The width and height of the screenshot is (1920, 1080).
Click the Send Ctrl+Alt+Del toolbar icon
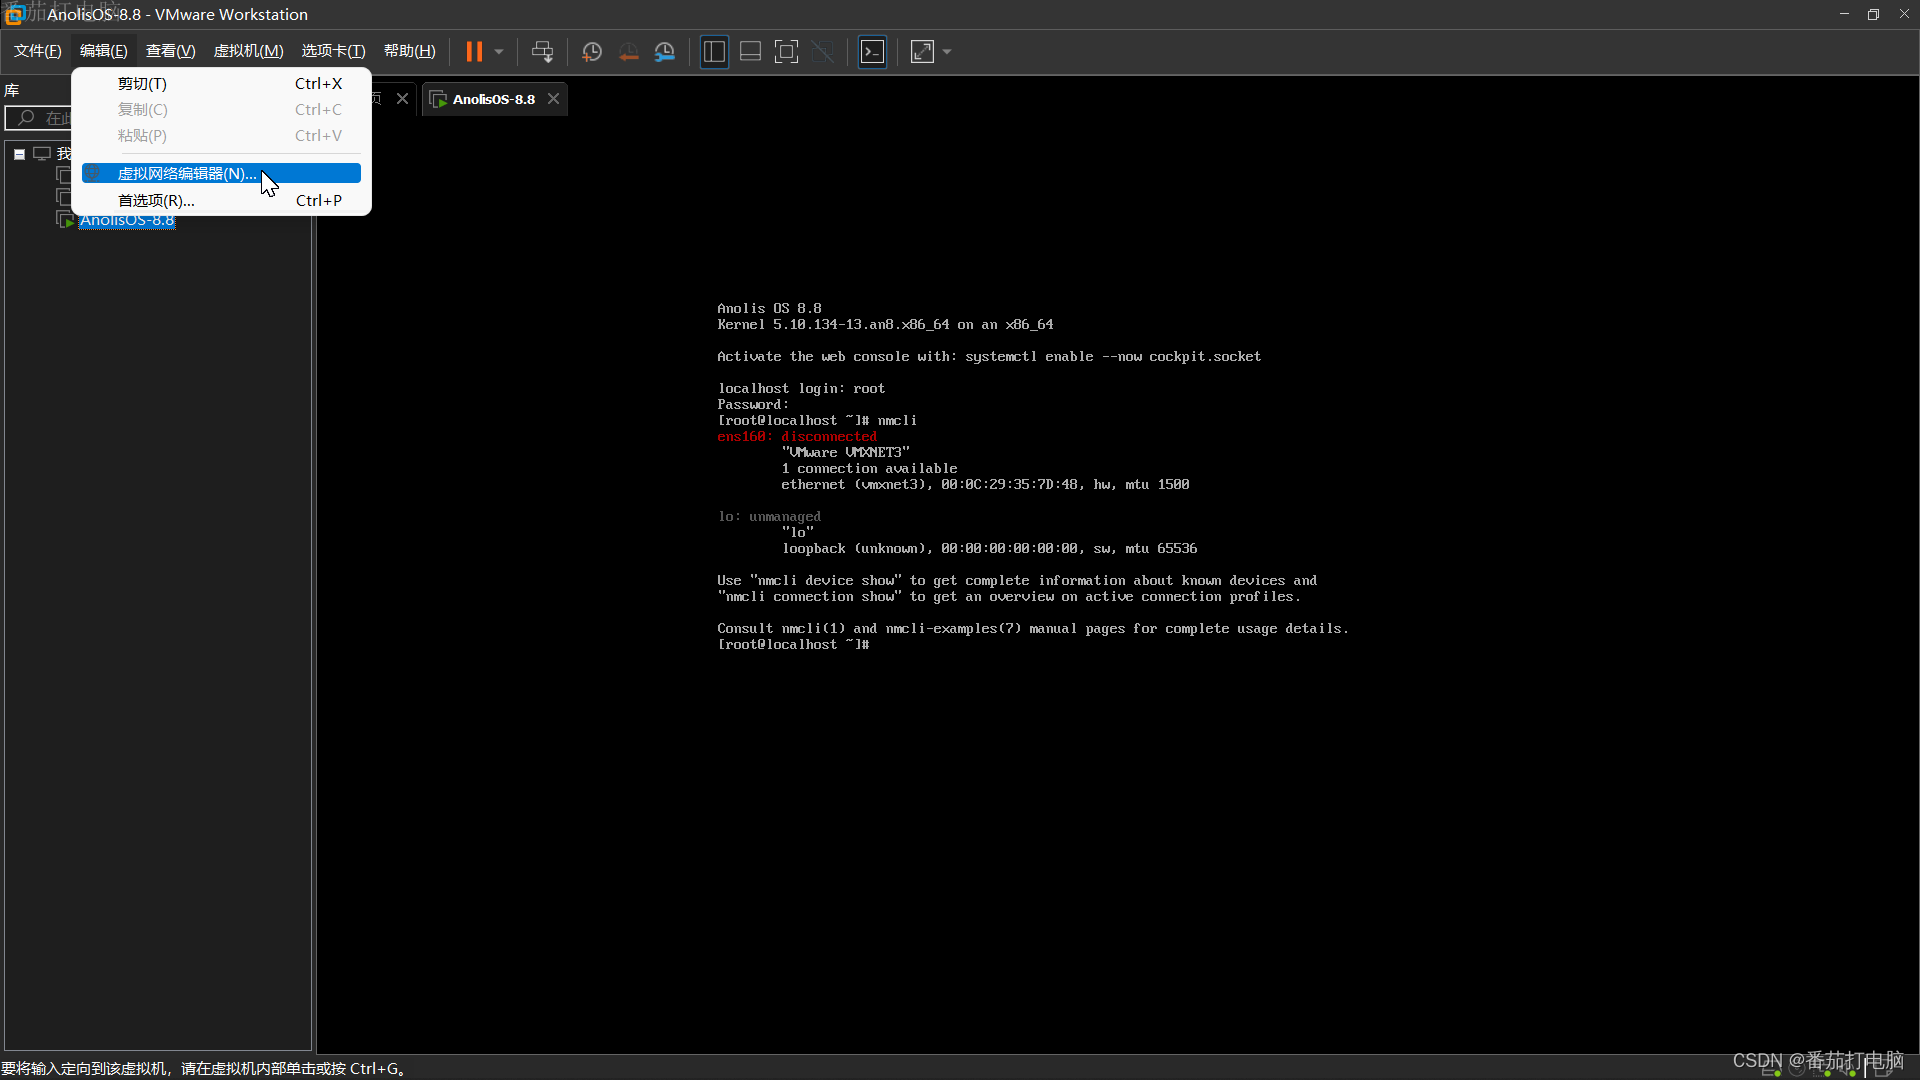542,52
